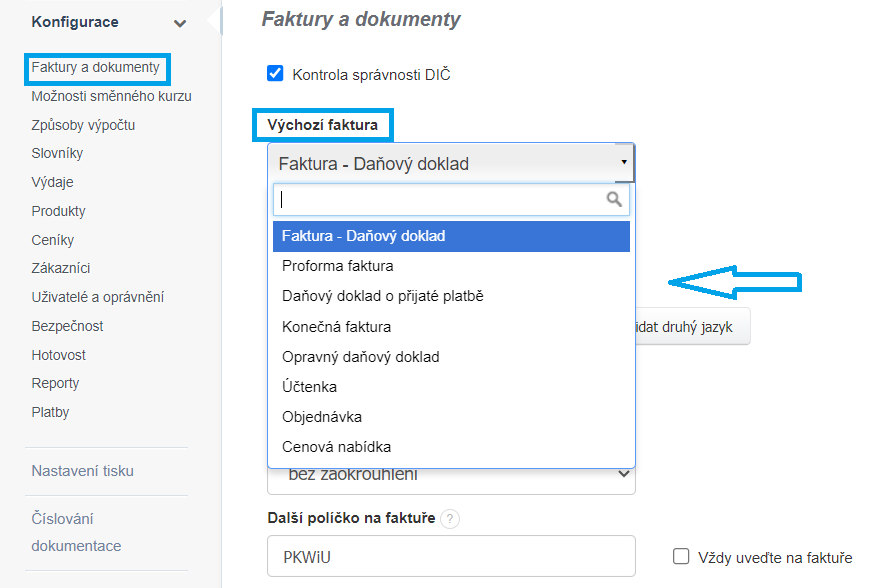
Task: Choose Konečná faktura option
Action: [337, 327]
